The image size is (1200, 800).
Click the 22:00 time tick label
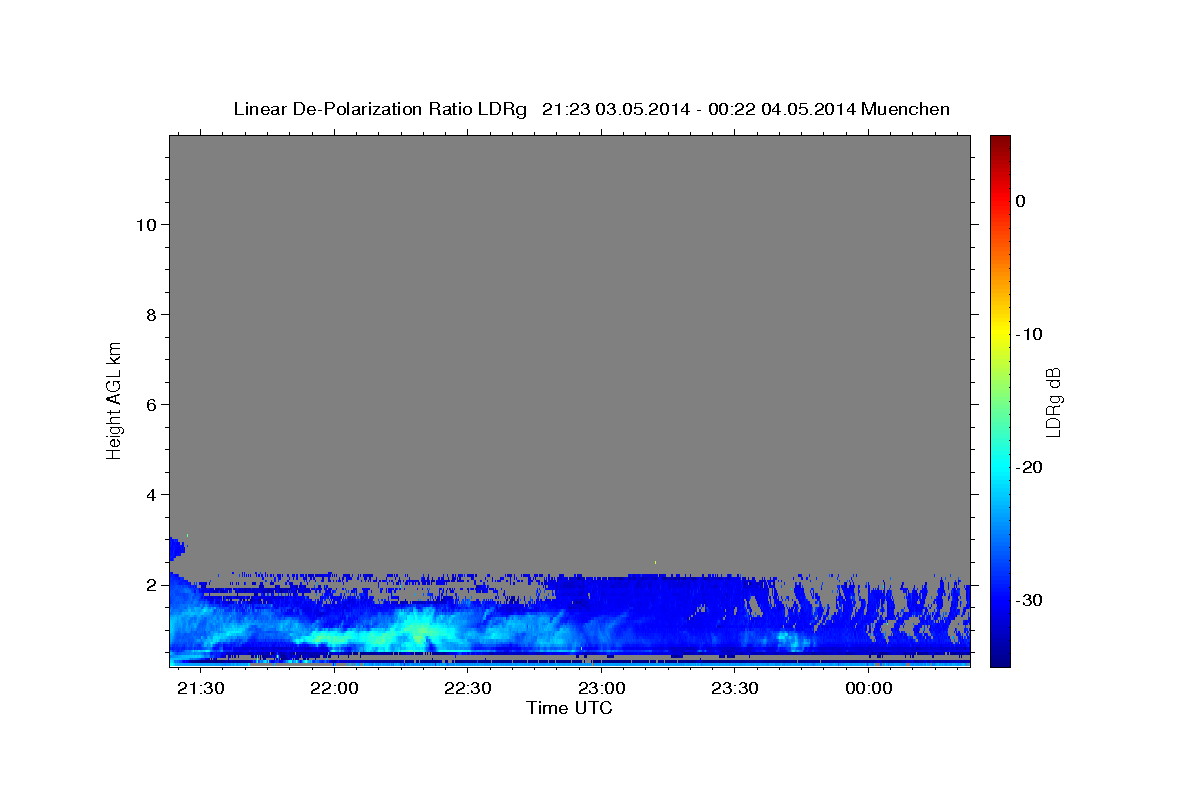(335, 689)
